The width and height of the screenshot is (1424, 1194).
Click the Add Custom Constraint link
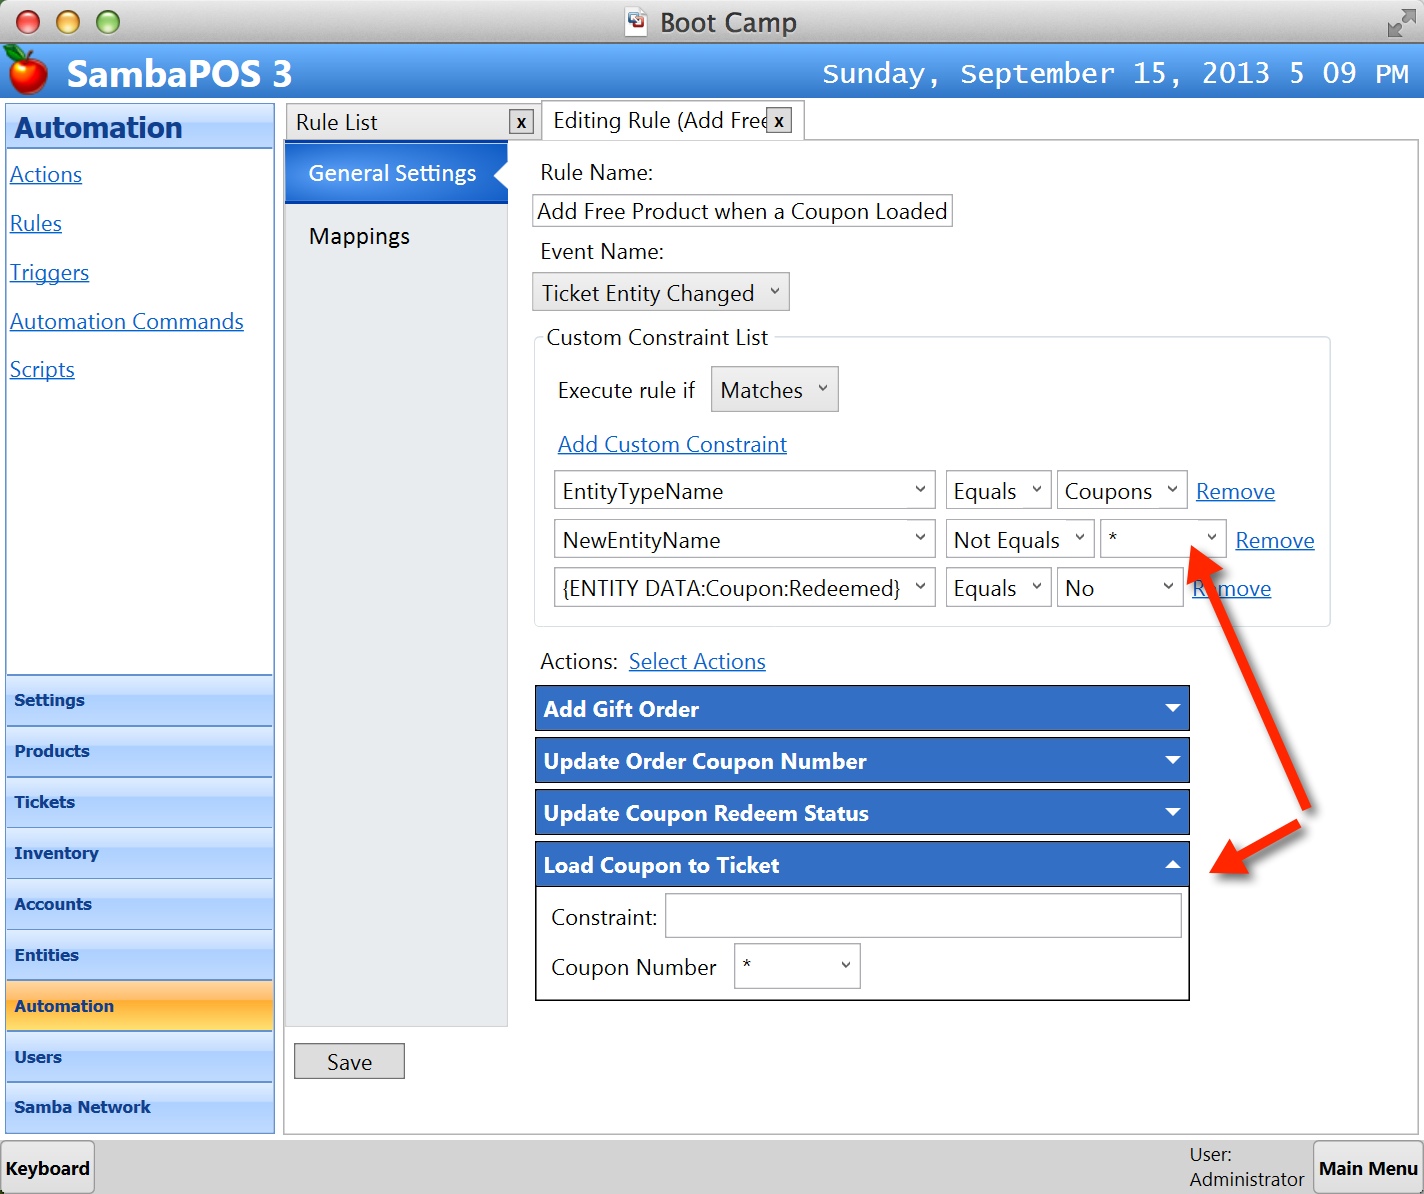point(672,445)
